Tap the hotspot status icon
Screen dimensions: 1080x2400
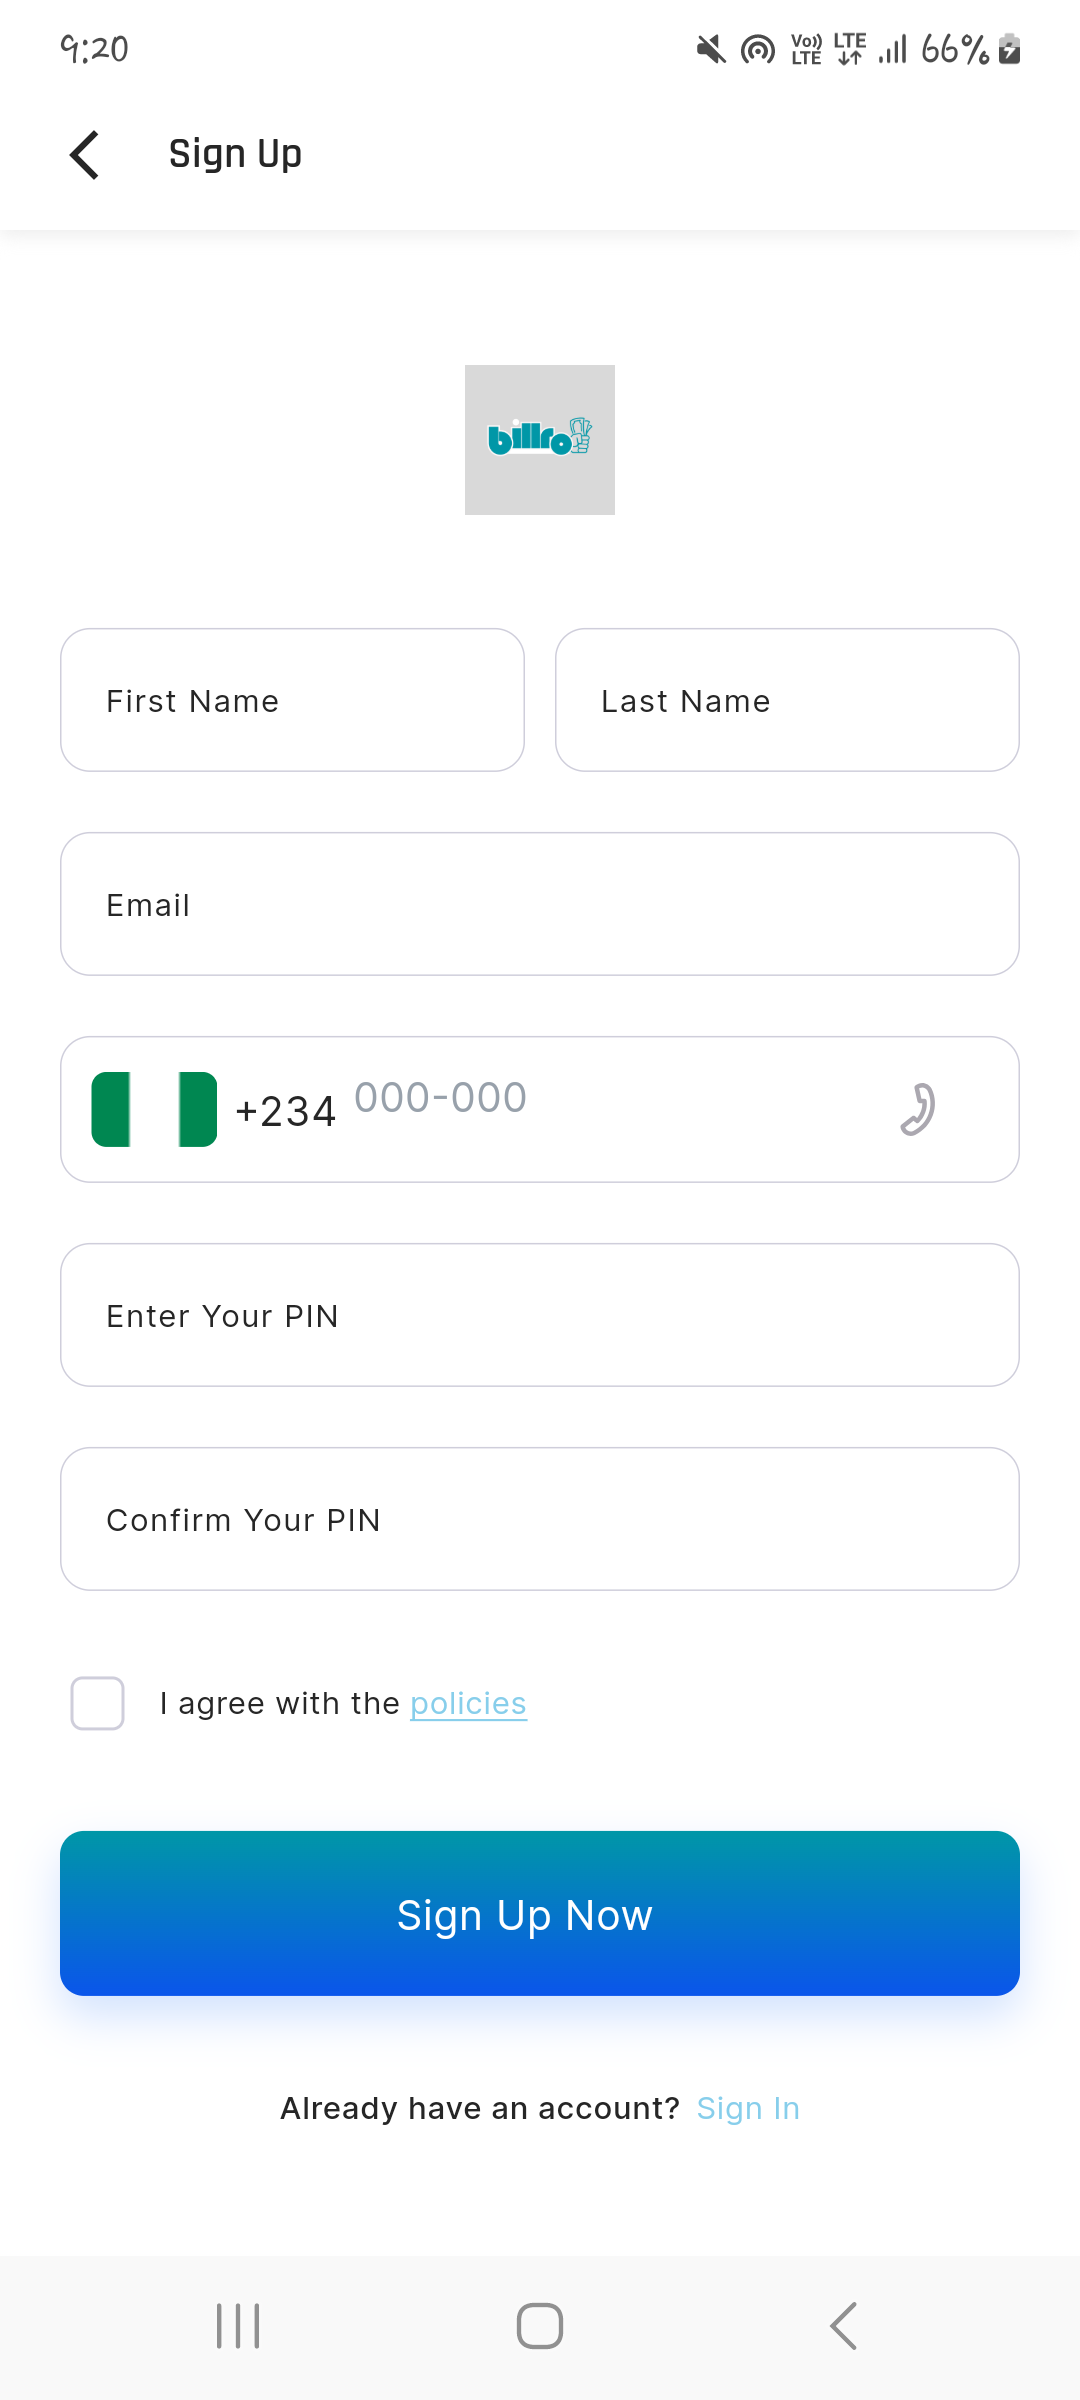click(x=758, y=48)
